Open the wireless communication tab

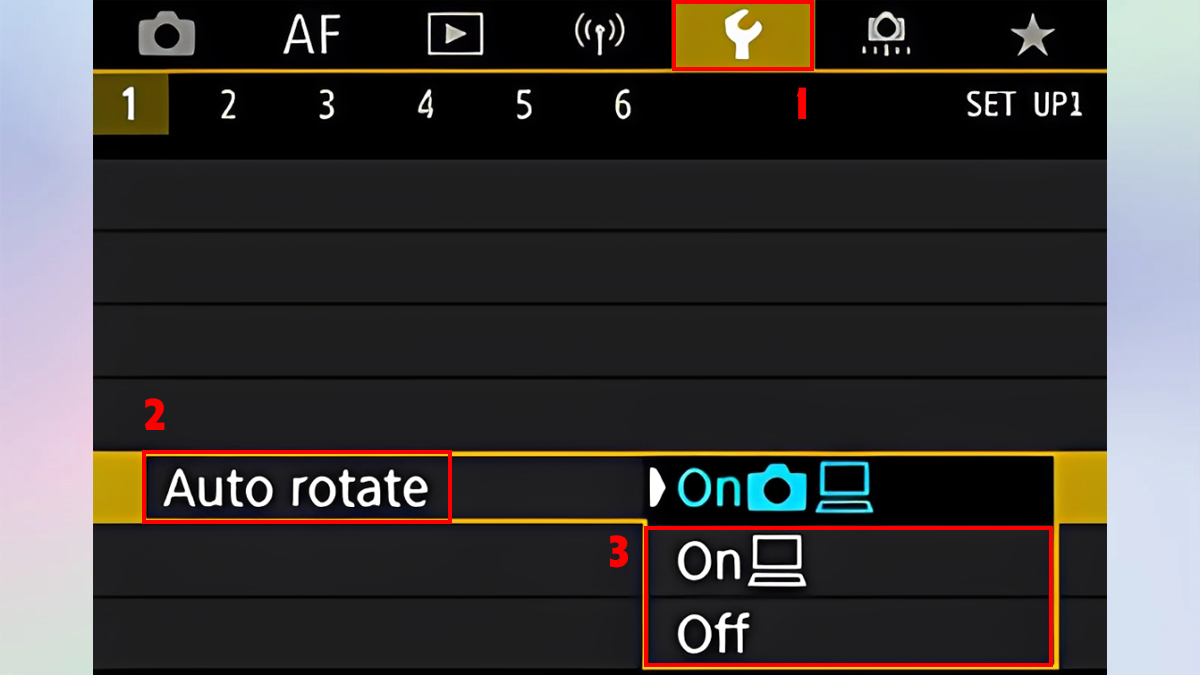pos(600,36)
